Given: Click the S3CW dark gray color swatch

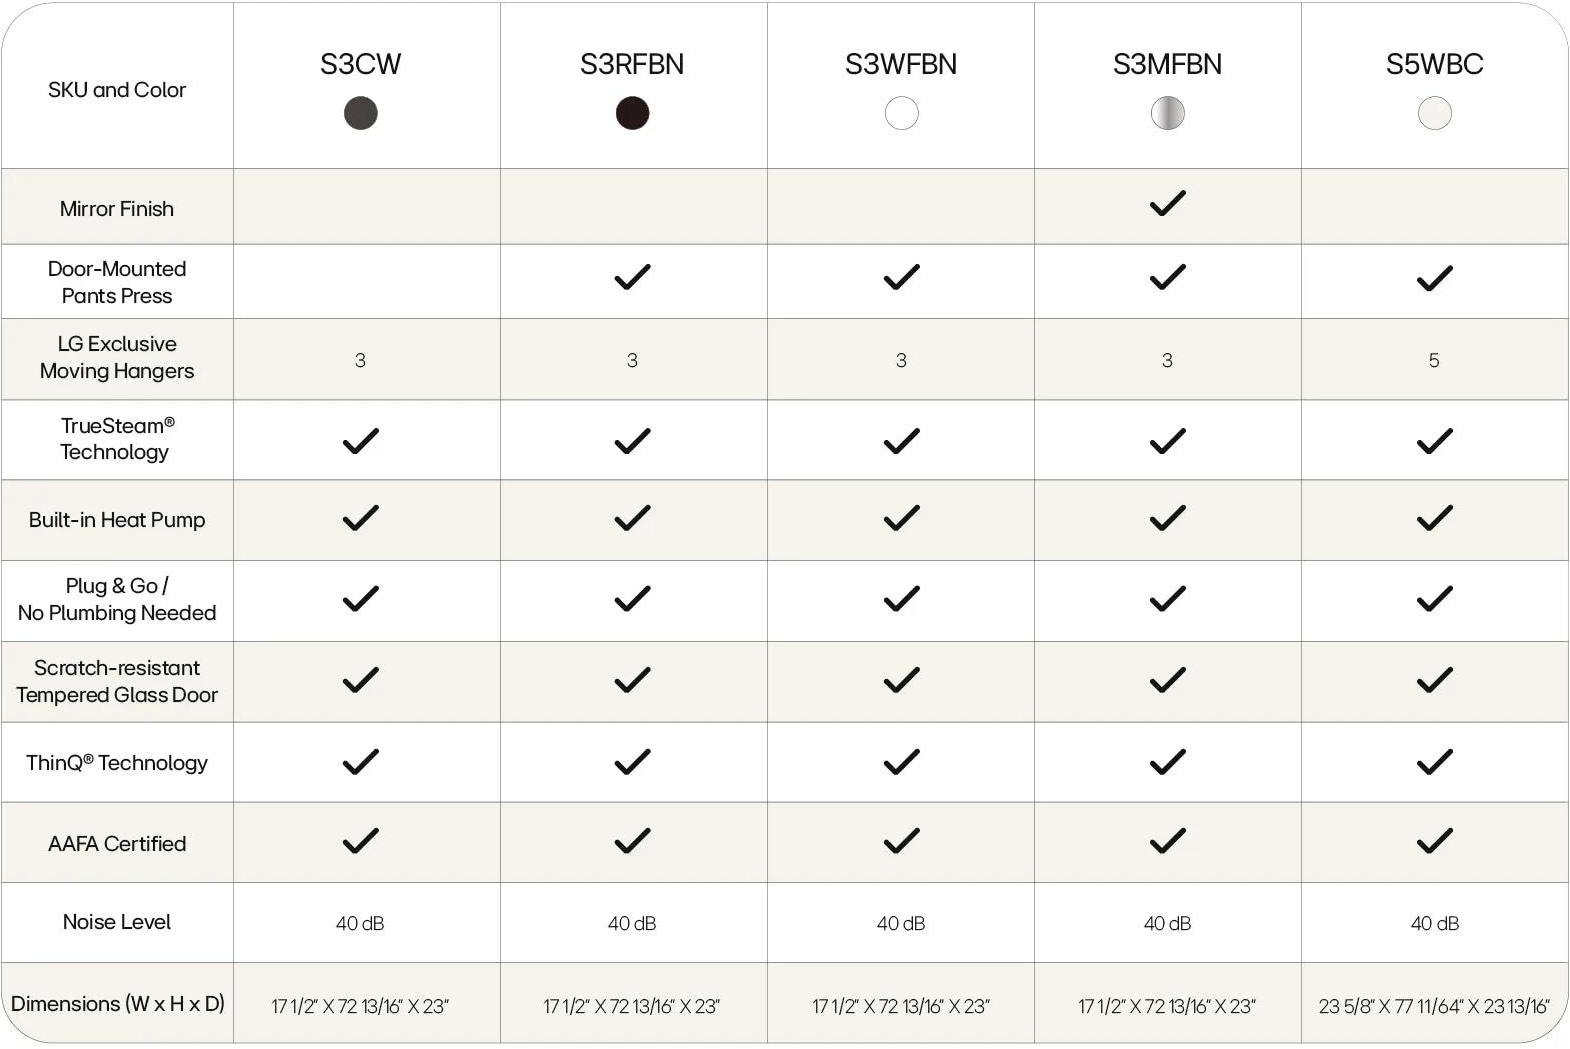Looking at the screenshot, I should click(x=360, y=113).
